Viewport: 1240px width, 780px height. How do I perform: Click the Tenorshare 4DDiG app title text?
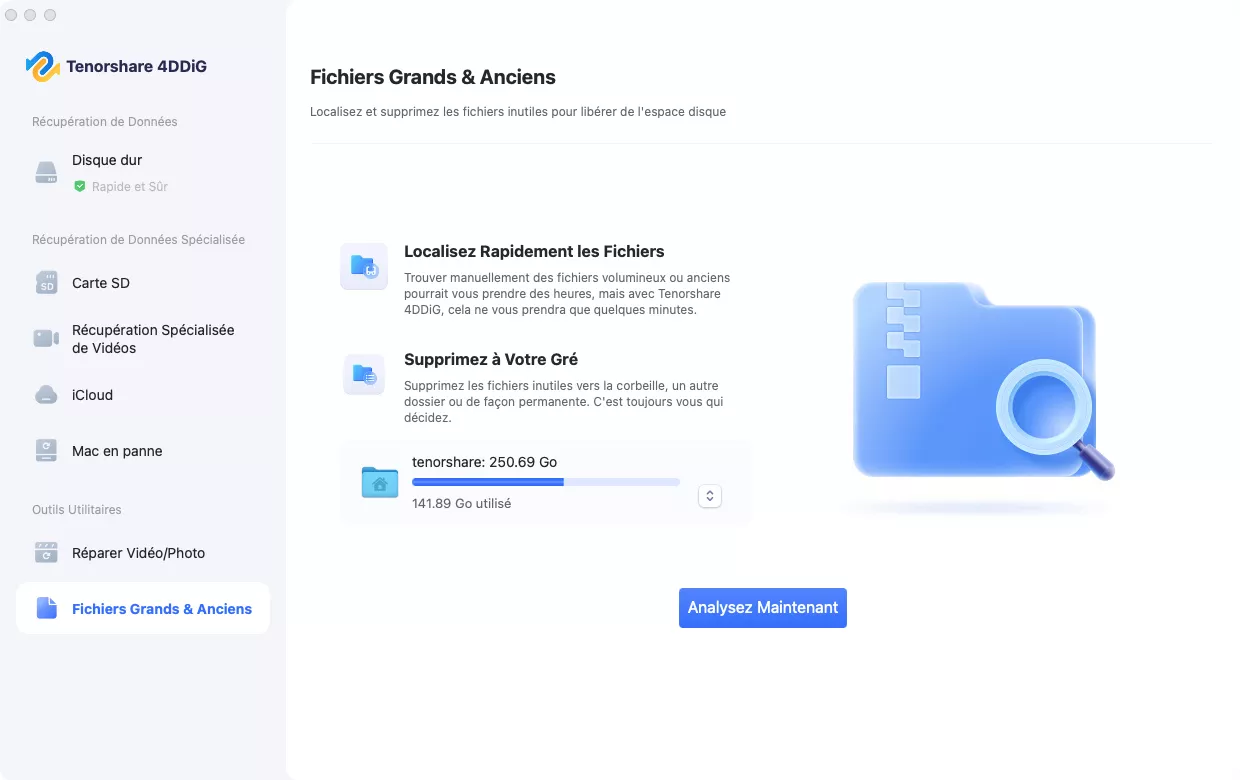137,67
